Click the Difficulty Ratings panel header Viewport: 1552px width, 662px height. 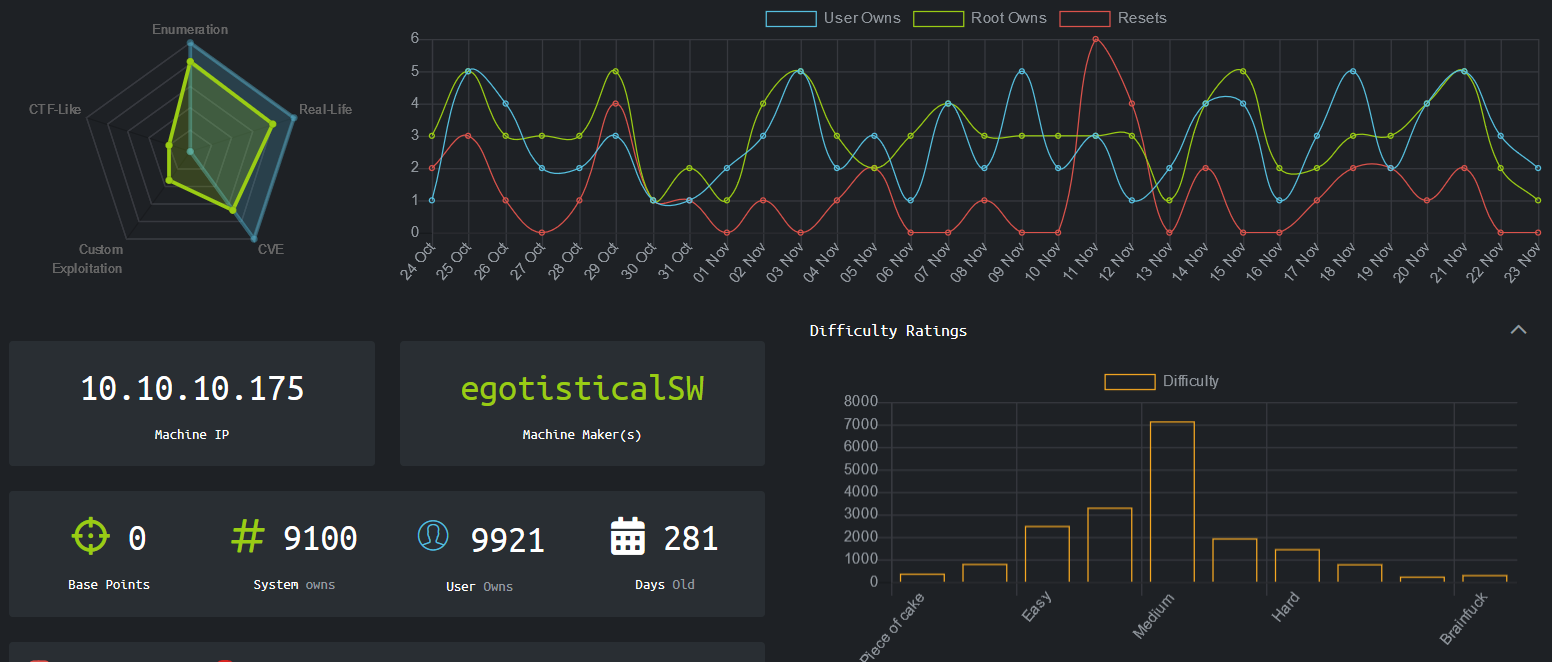point(888,330)
